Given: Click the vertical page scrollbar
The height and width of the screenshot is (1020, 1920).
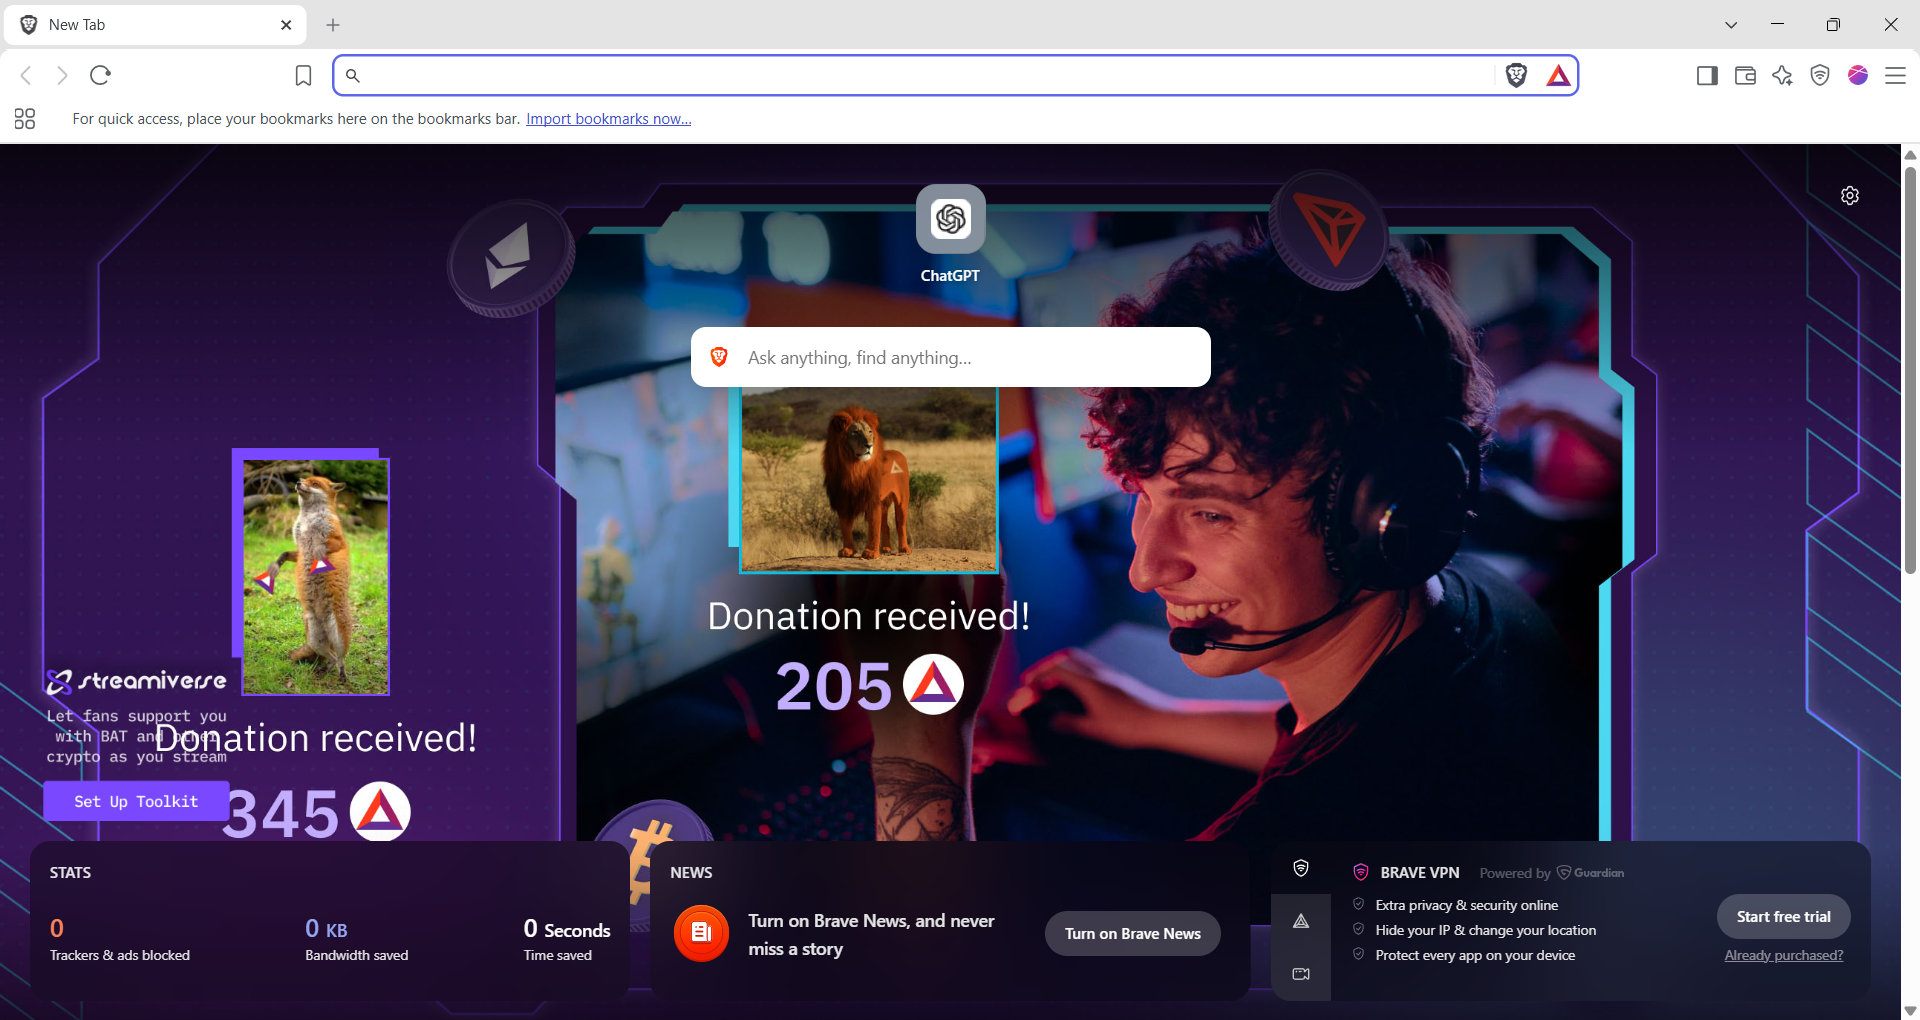Looking at the screenshot, I should point(1910,370).
